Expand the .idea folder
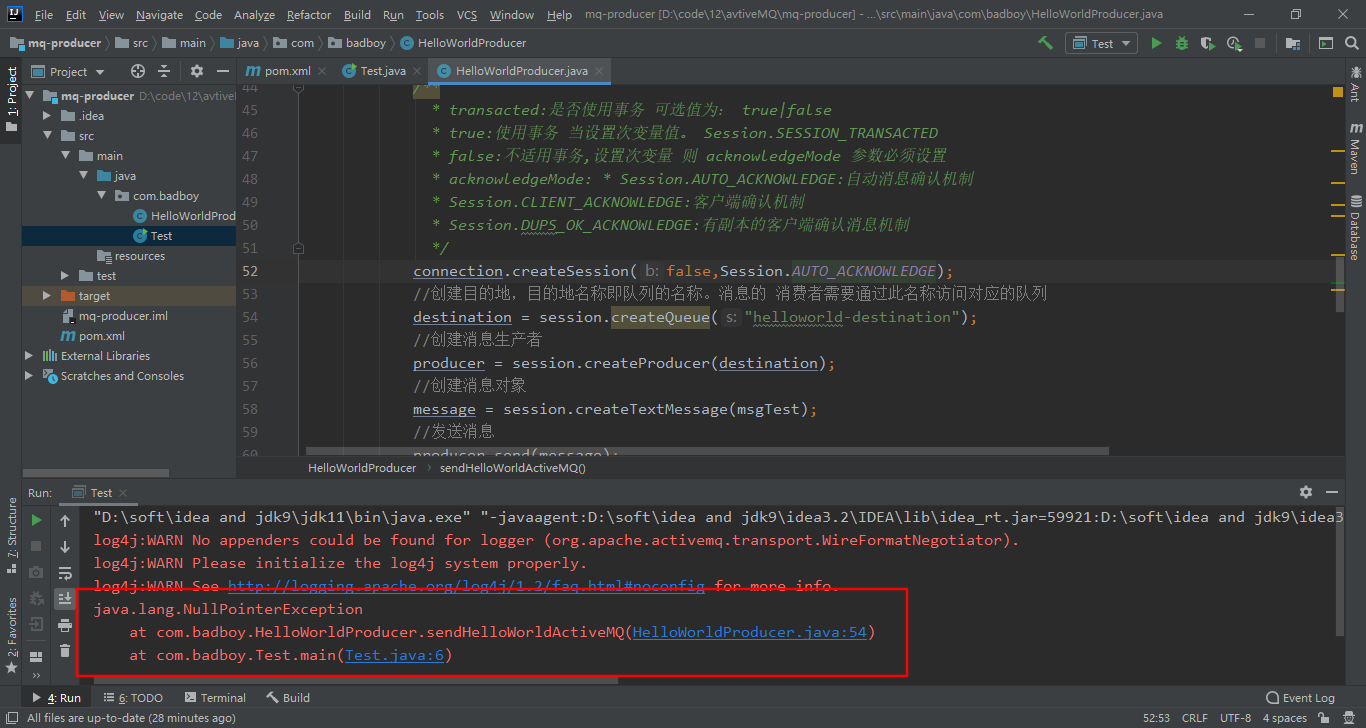Screen dimensions: 1366x728 pos(47,116)
